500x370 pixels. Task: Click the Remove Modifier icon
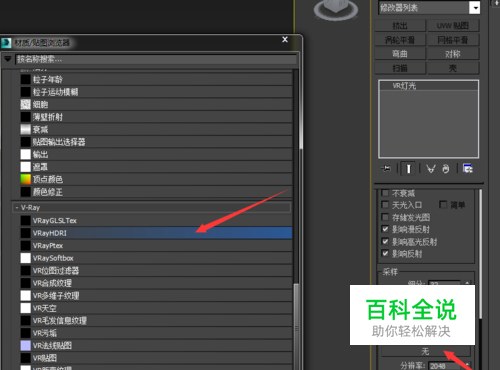coord(446,169)
